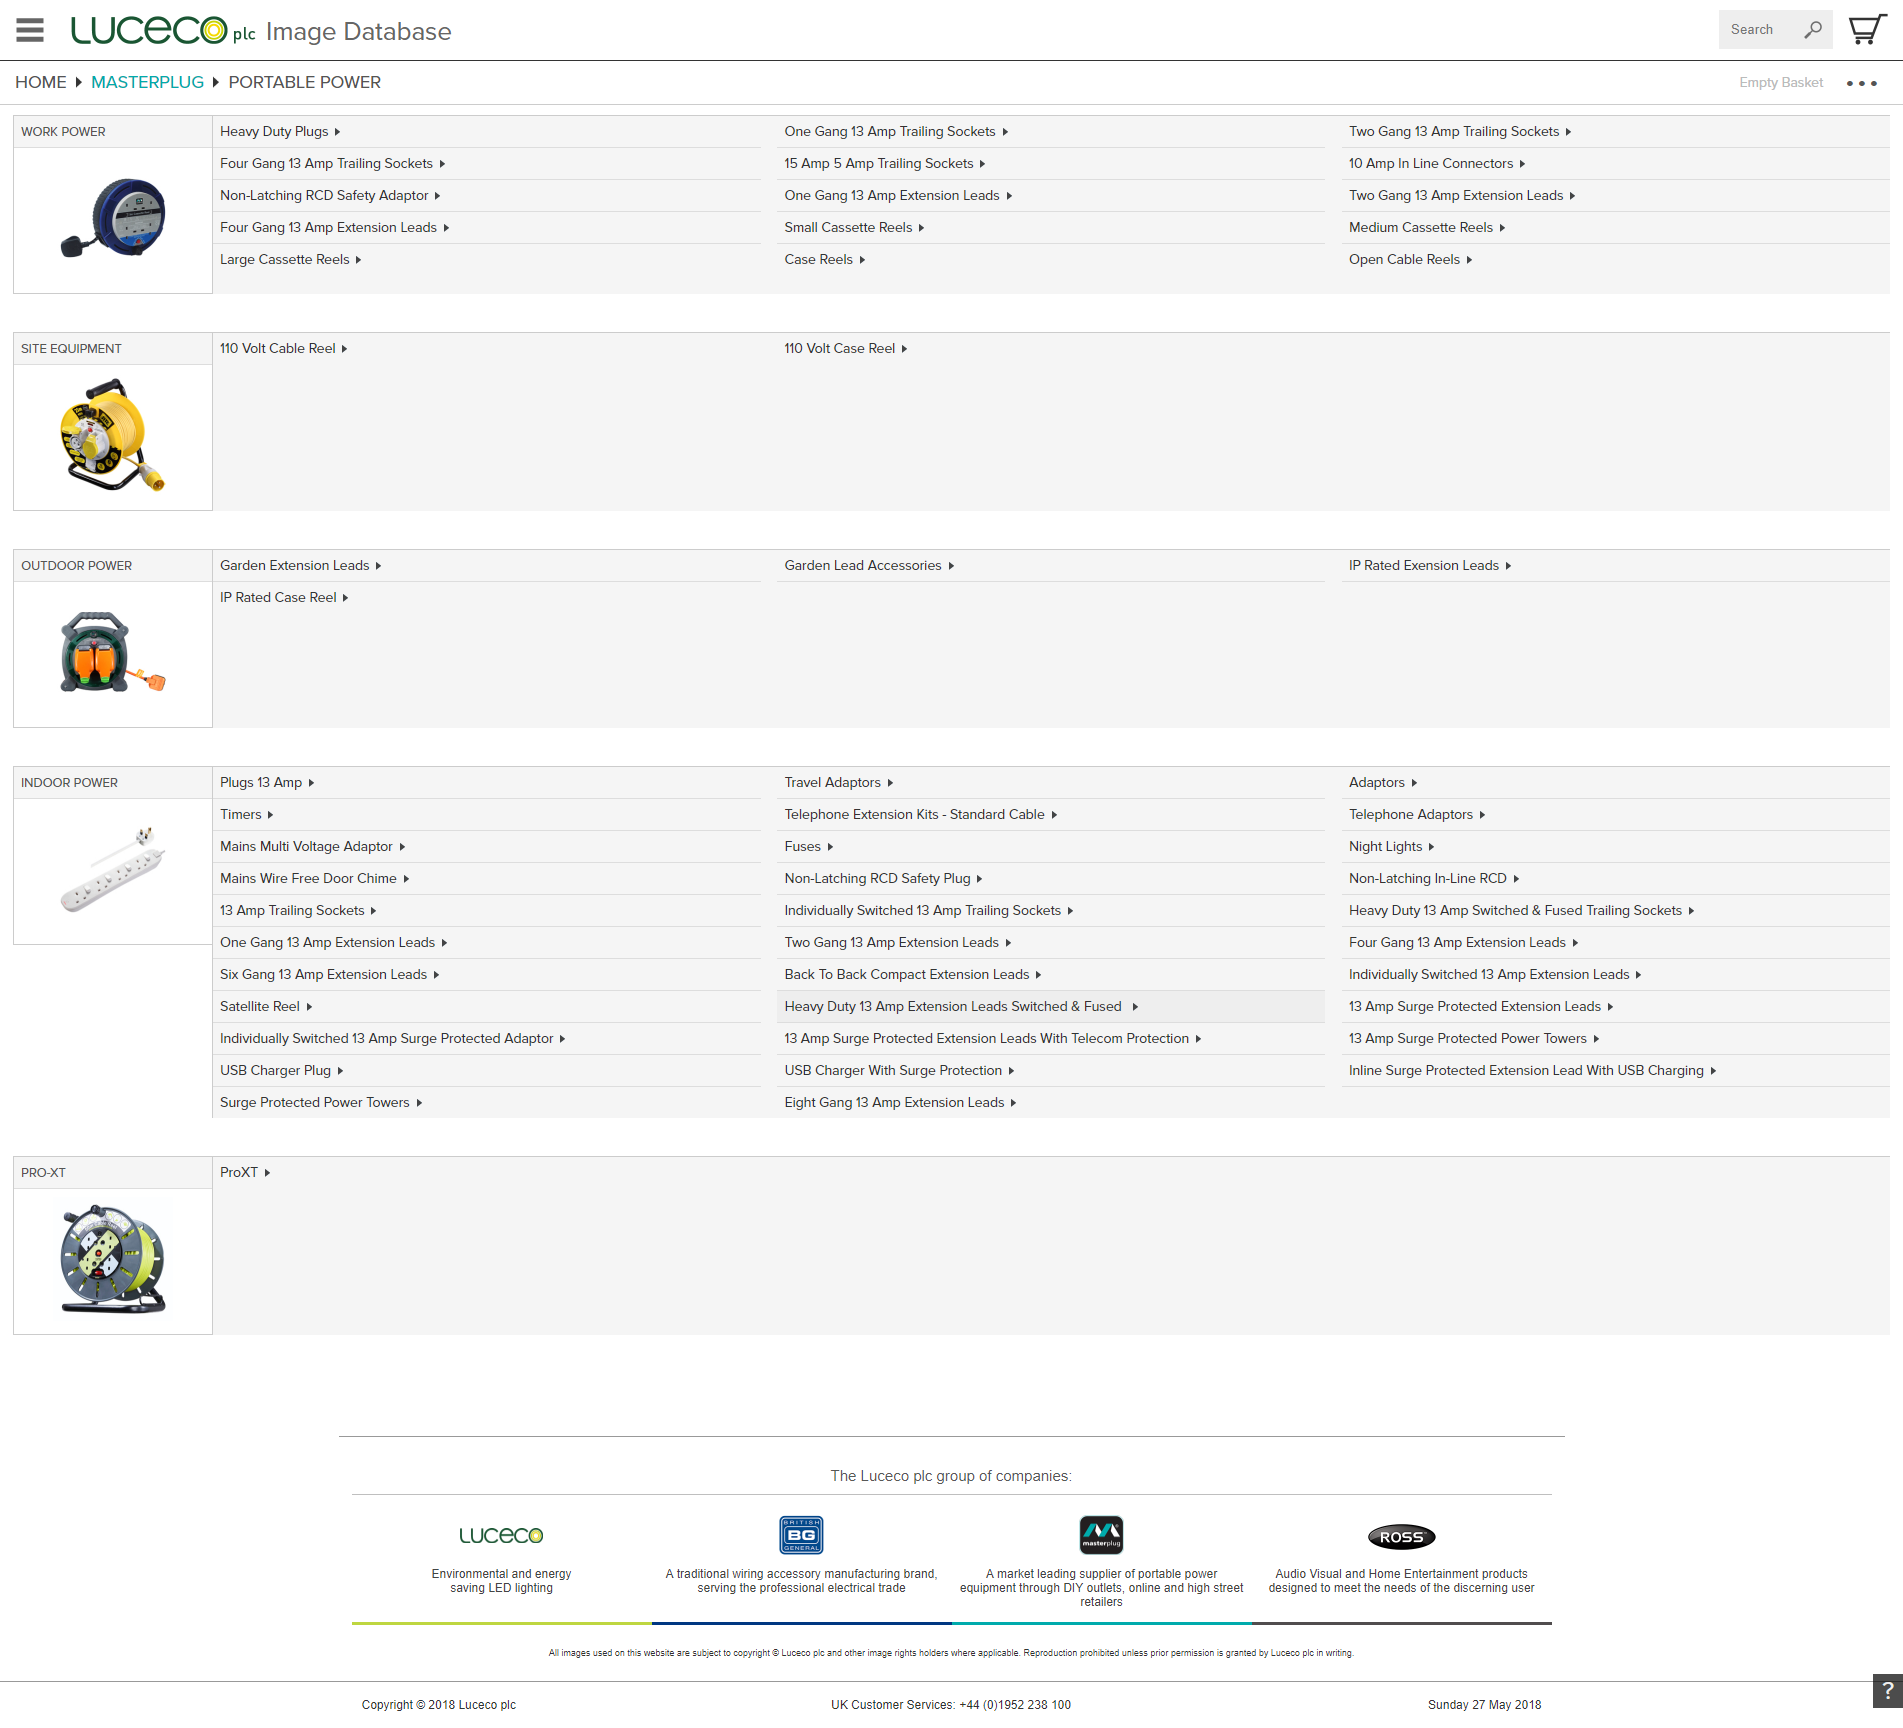Open Night Lights category
The width and height of the screenshot is (1903, 1728).
tap(1391, 846)
